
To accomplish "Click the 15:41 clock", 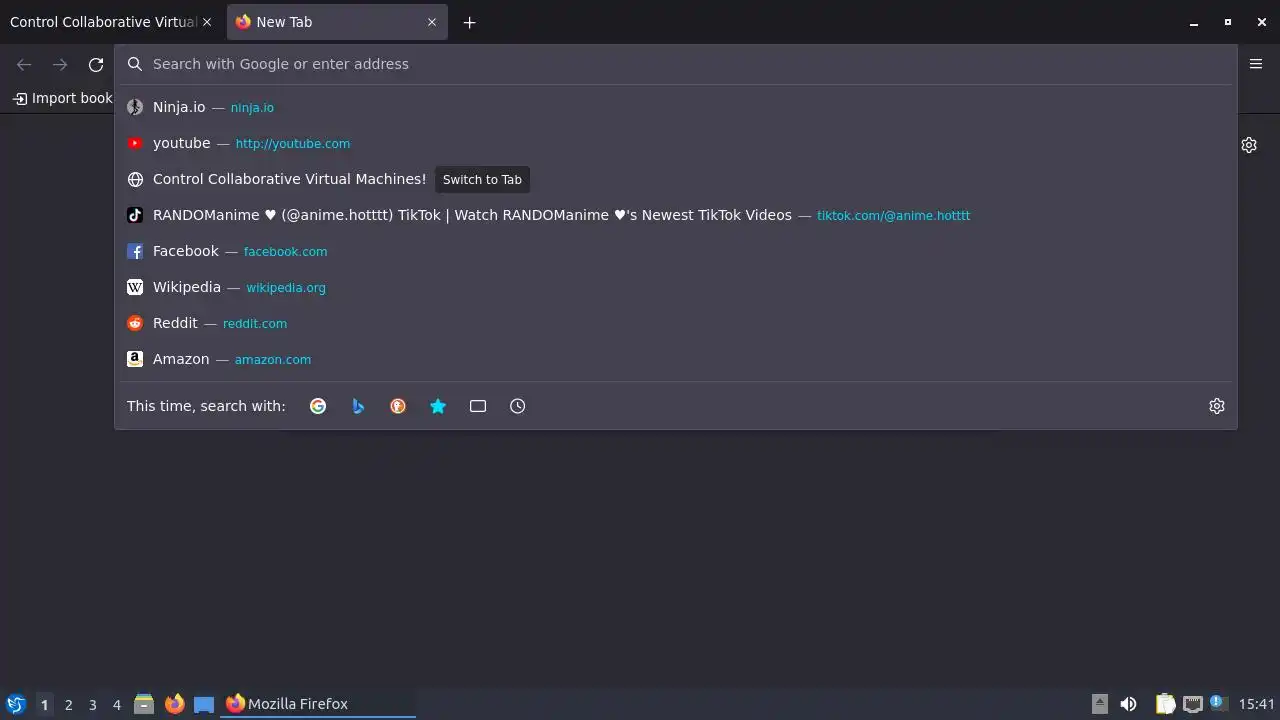I will (1257, 704).
